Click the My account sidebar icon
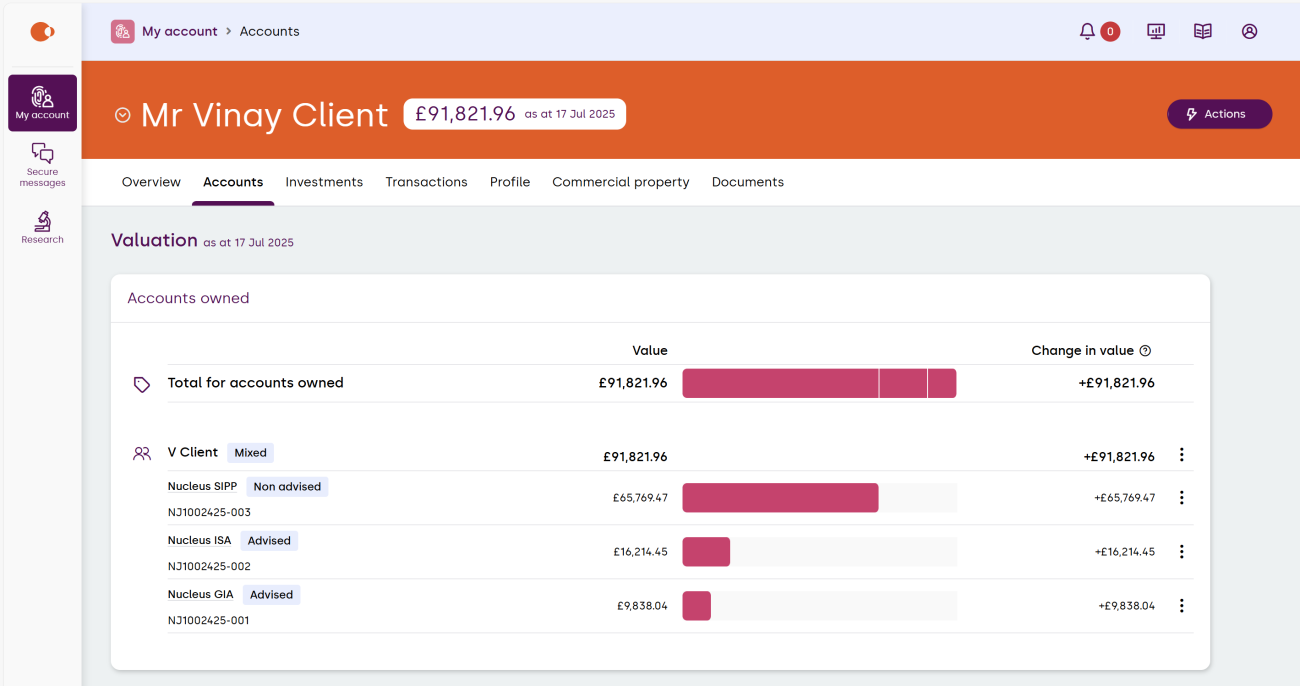Viewport: 1300px width, 686px height. pos(42,103)
